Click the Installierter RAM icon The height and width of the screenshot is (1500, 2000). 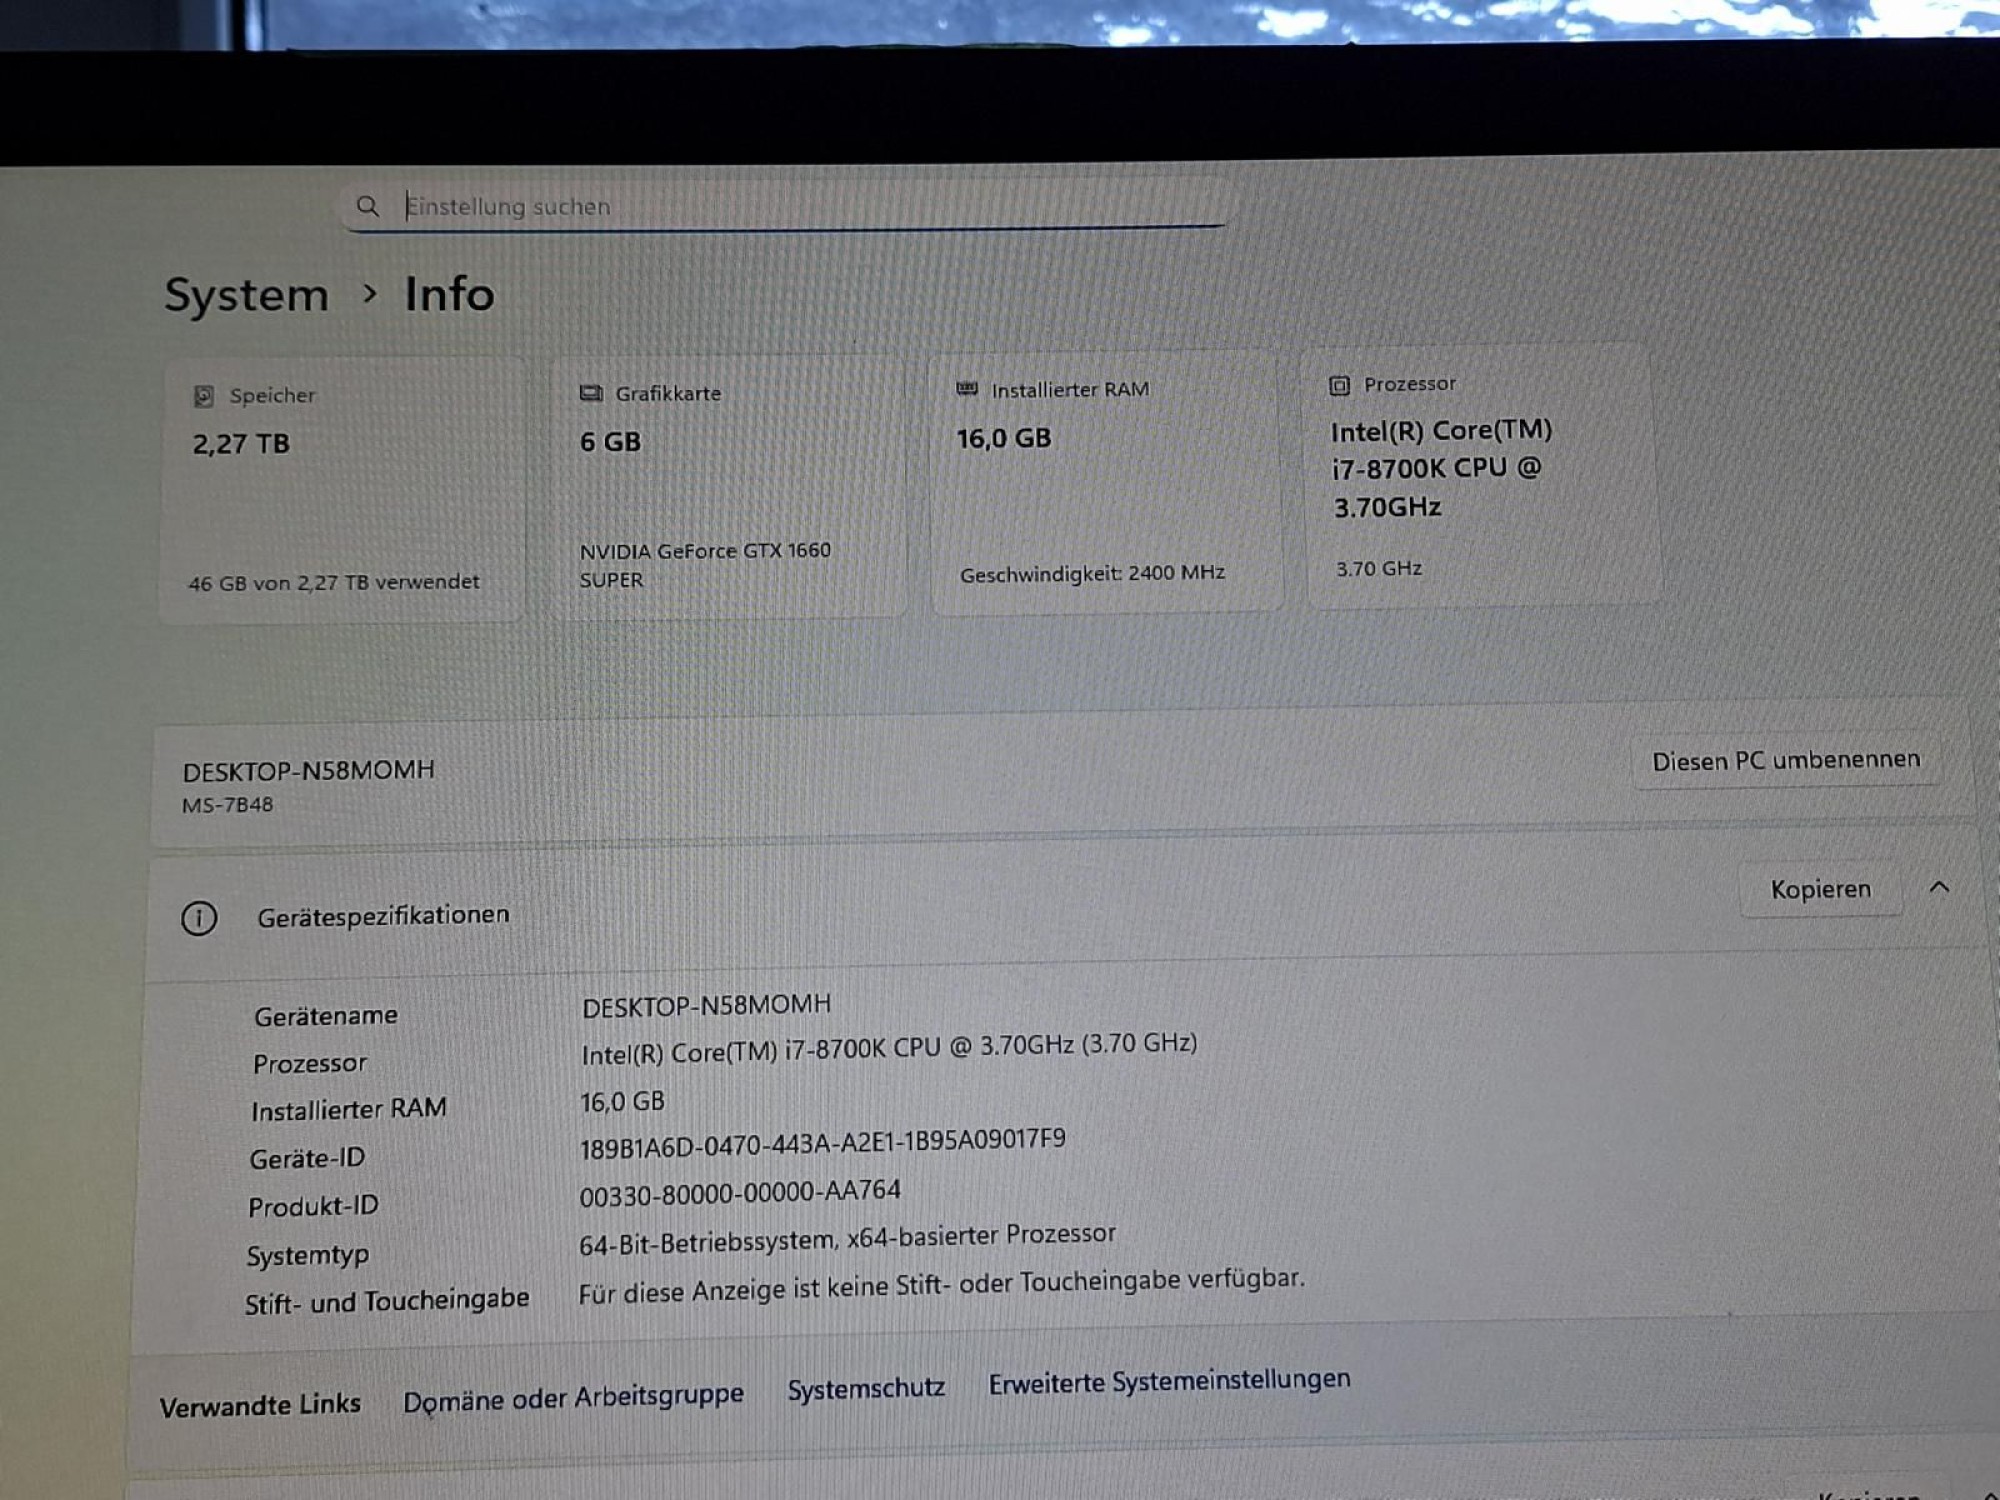[966, 389]
